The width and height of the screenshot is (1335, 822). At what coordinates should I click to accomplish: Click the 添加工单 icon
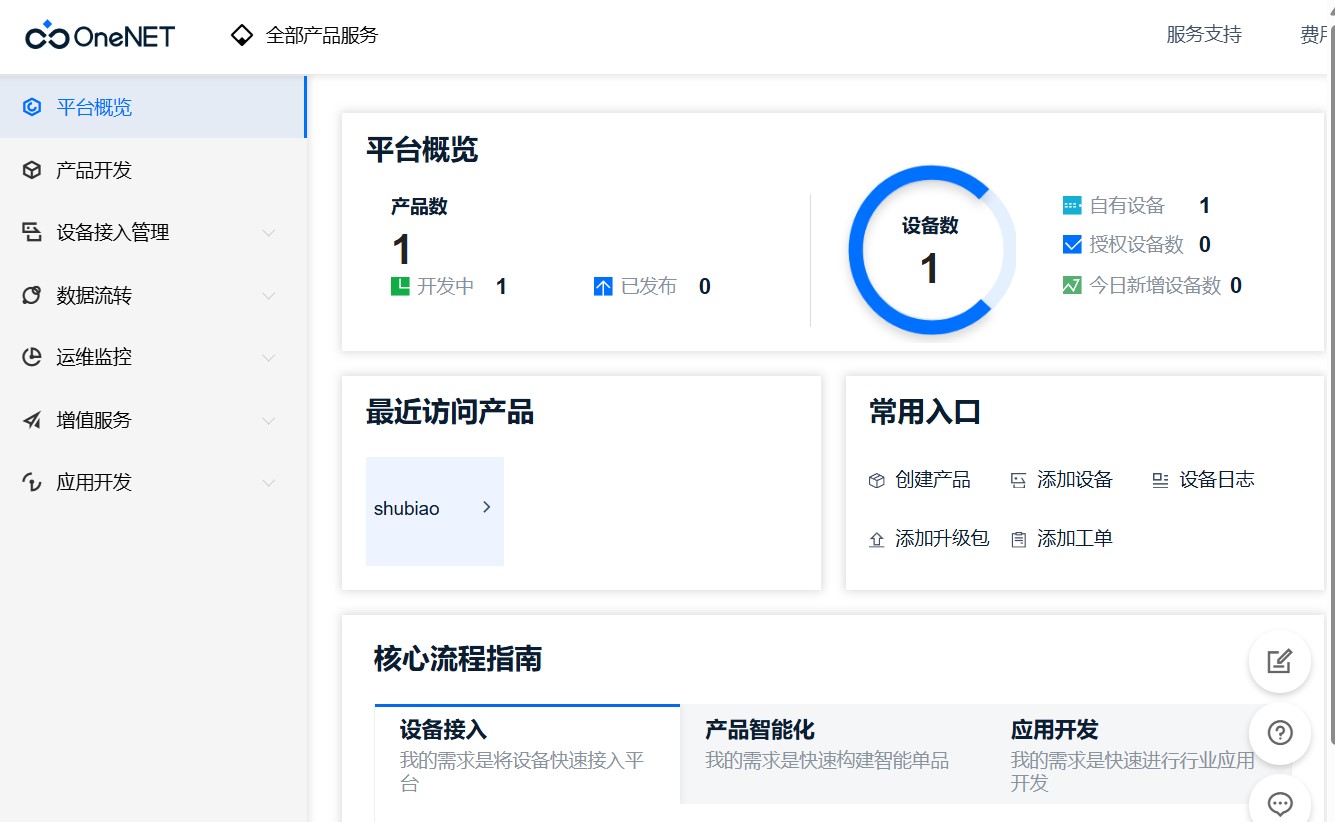click(1018, 538)
